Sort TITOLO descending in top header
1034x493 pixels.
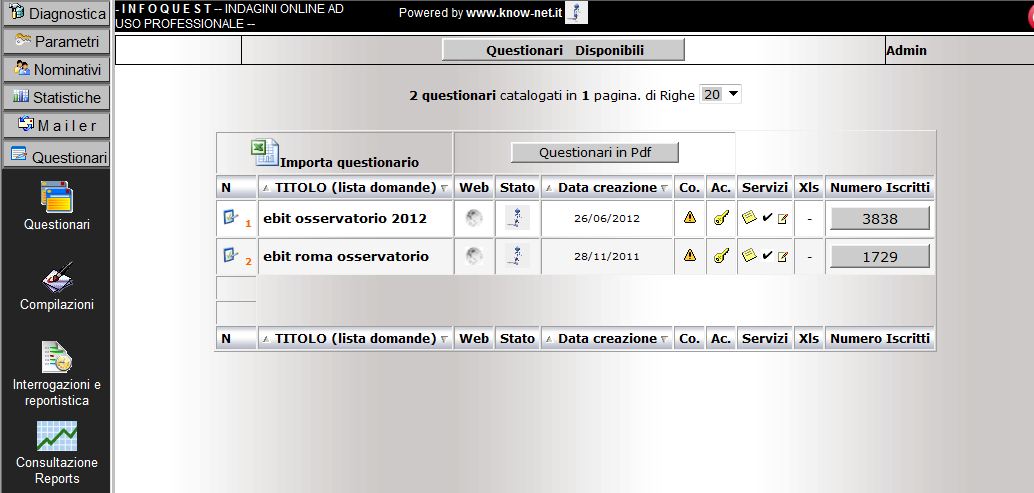[444, 188]
